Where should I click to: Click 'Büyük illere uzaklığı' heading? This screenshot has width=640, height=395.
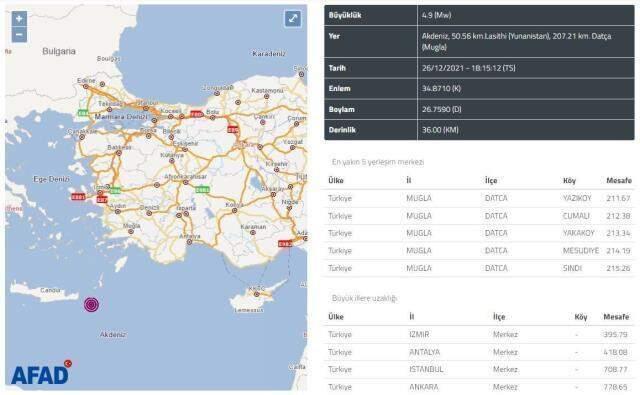[x=364, y=298]
